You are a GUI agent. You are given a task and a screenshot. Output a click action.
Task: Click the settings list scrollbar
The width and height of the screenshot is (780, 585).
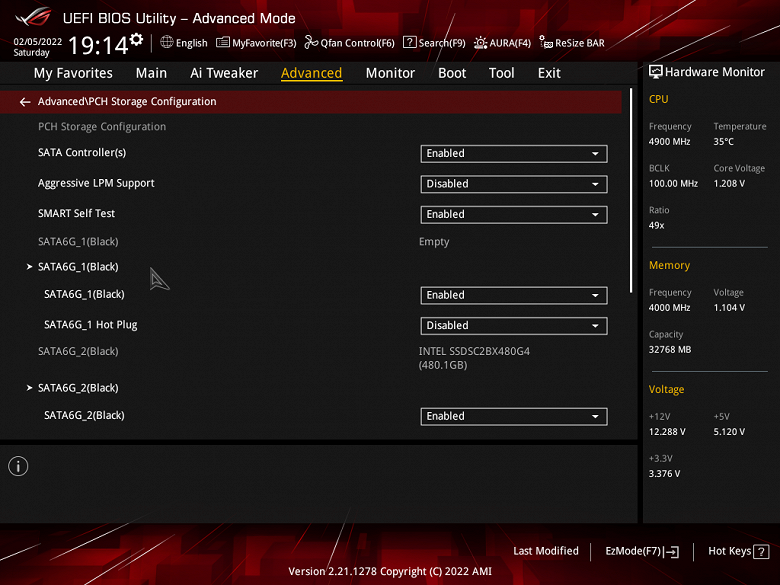coord(631,191)
